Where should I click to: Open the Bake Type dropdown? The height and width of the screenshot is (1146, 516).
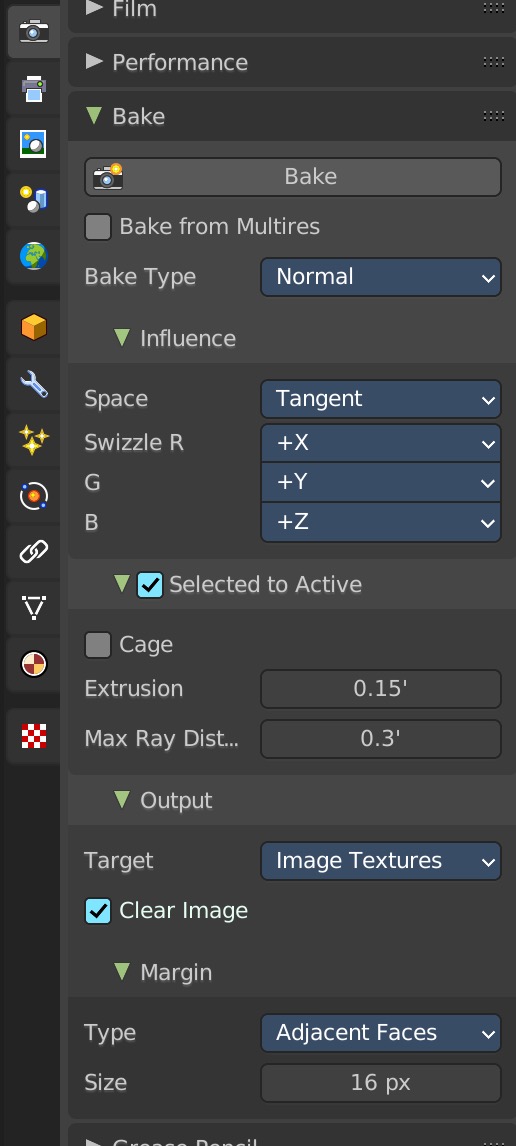click(381, 277)
